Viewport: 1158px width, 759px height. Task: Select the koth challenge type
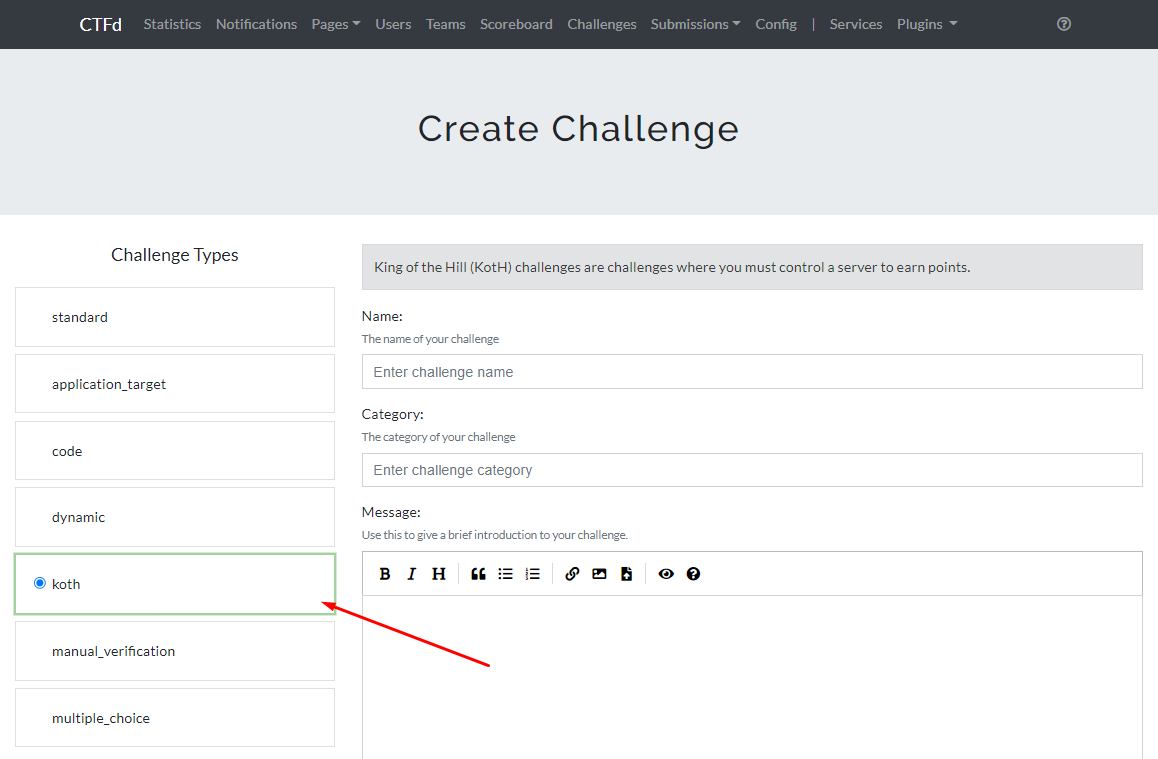pyautogui.click(x=175, y=584)
